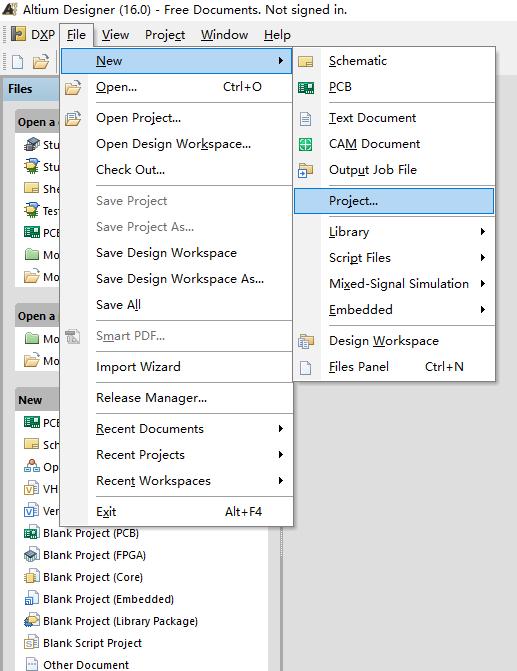
Task: Open the Project menu in menu bar
Action: pos(165,35)
